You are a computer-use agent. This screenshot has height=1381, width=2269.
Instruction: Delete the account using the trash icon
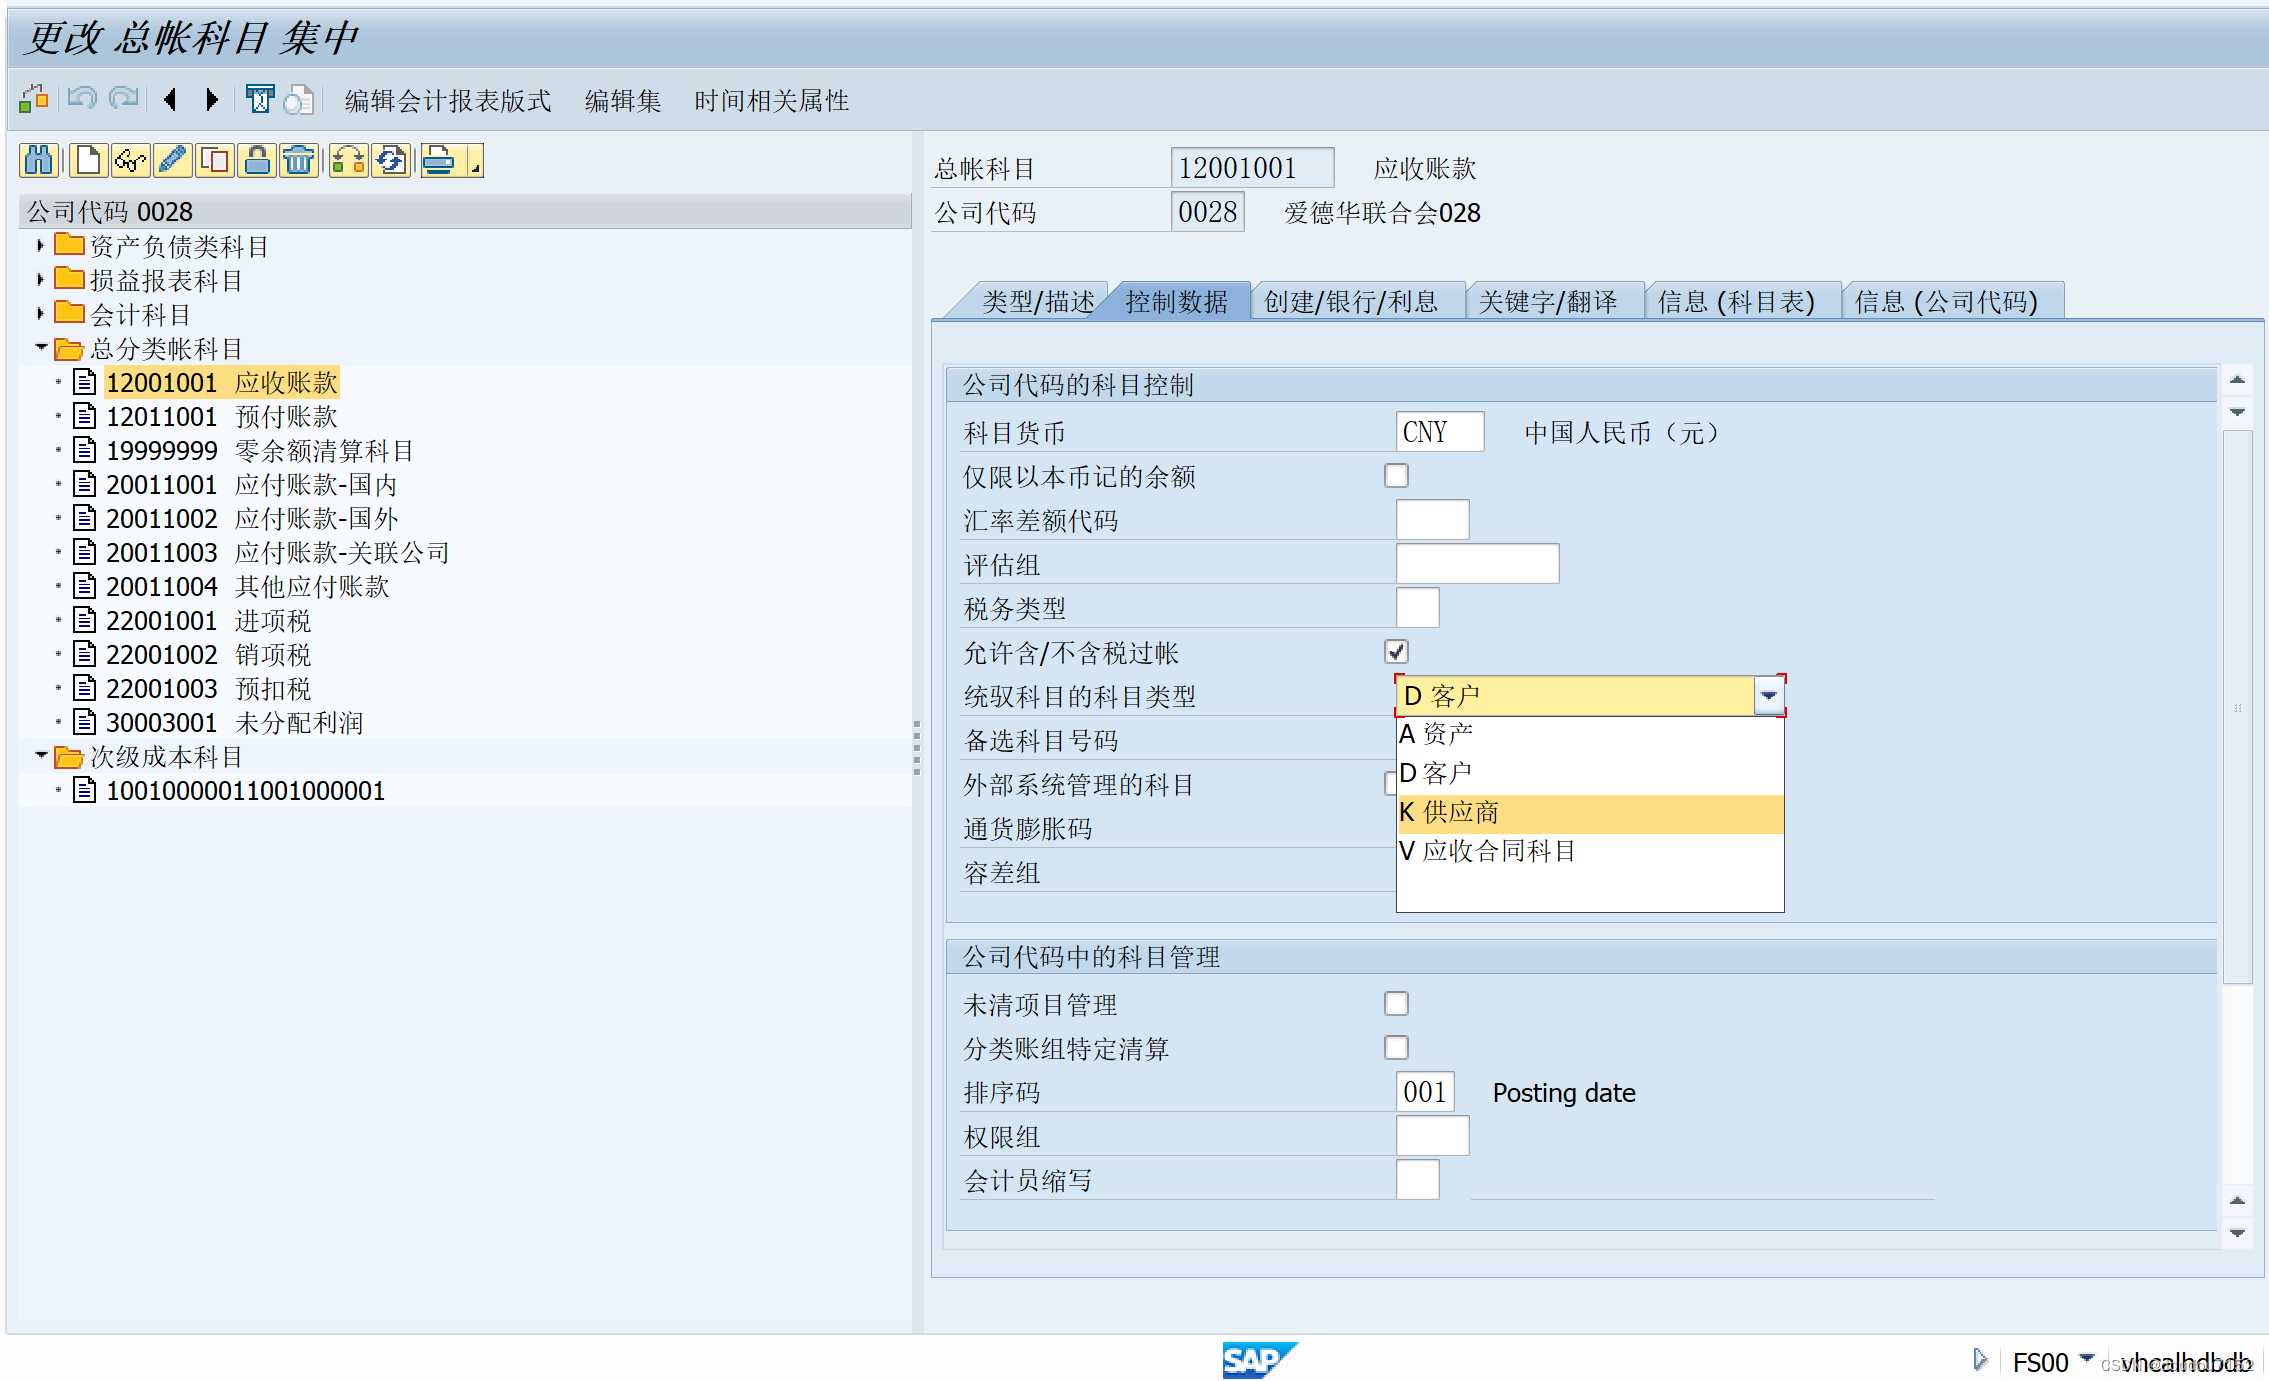(x=299, y=160)
